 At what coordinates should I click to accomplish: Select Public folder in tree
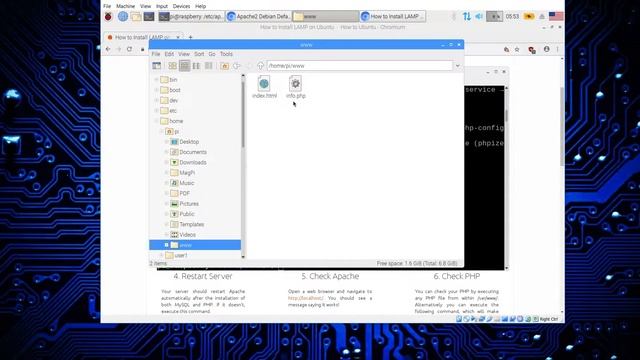pyautogui.click(x=182, y=214)
